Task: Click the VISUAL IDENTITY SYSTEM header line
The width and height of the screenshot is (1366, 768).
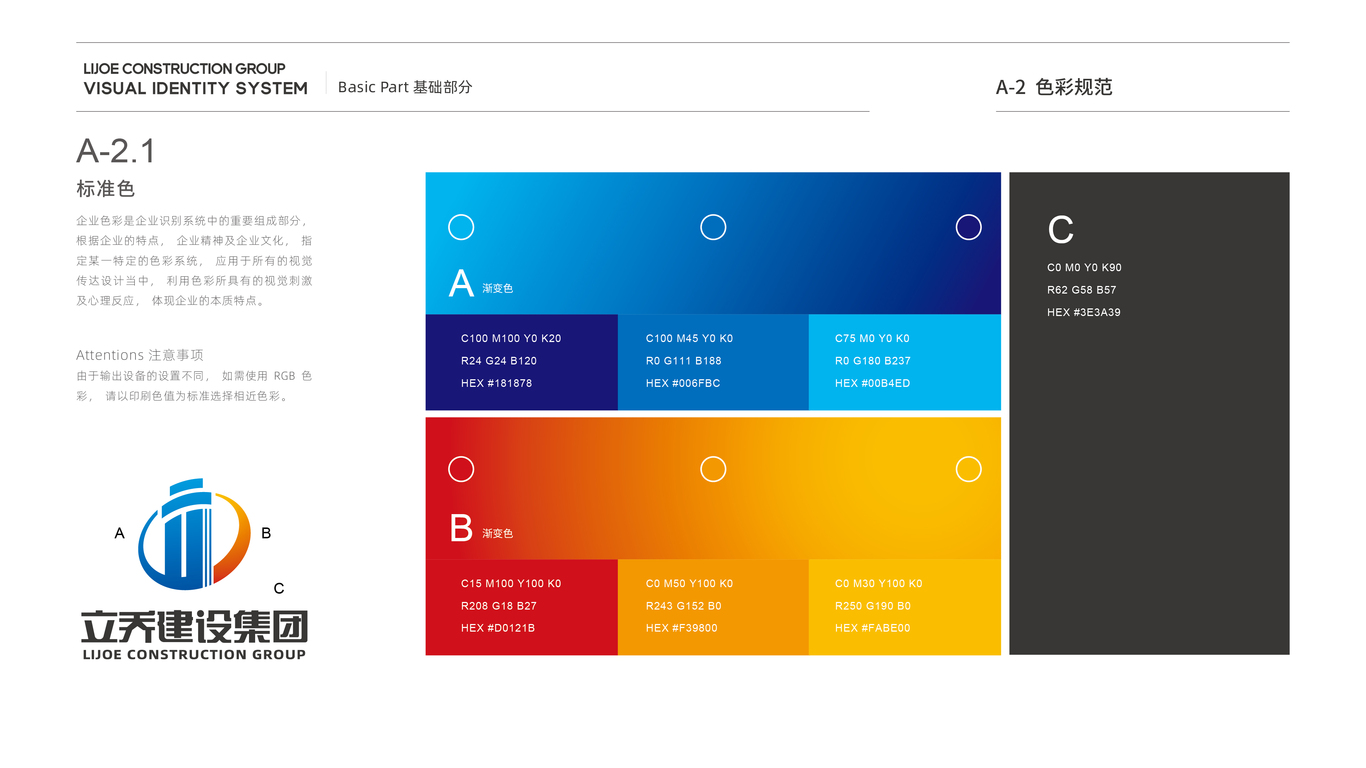Action: click(x=196, y=89)
